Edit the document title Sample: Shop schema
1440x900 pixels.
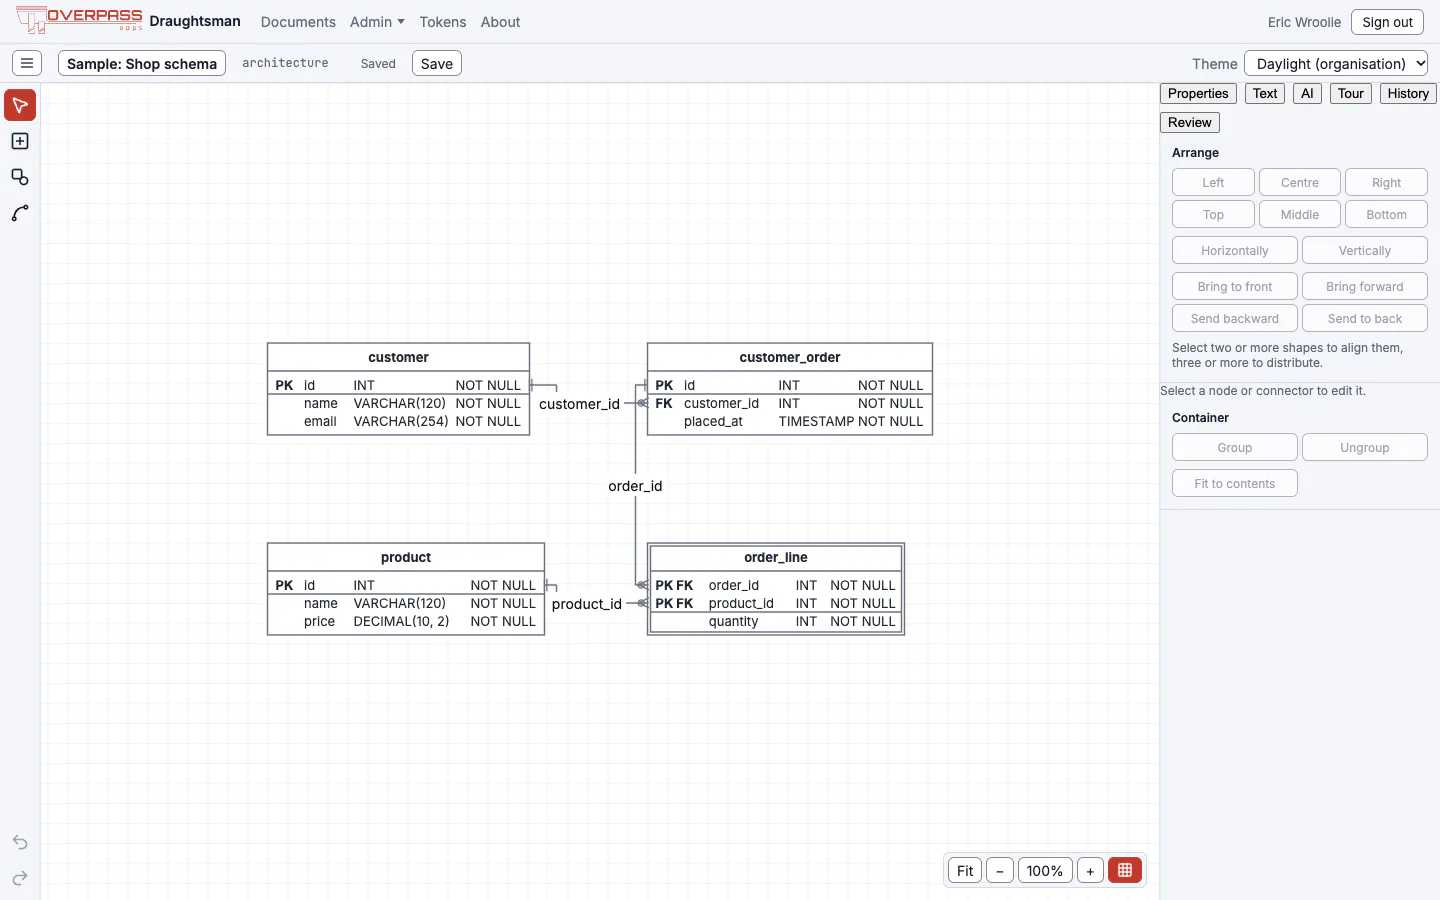click(x=142, y=63)
